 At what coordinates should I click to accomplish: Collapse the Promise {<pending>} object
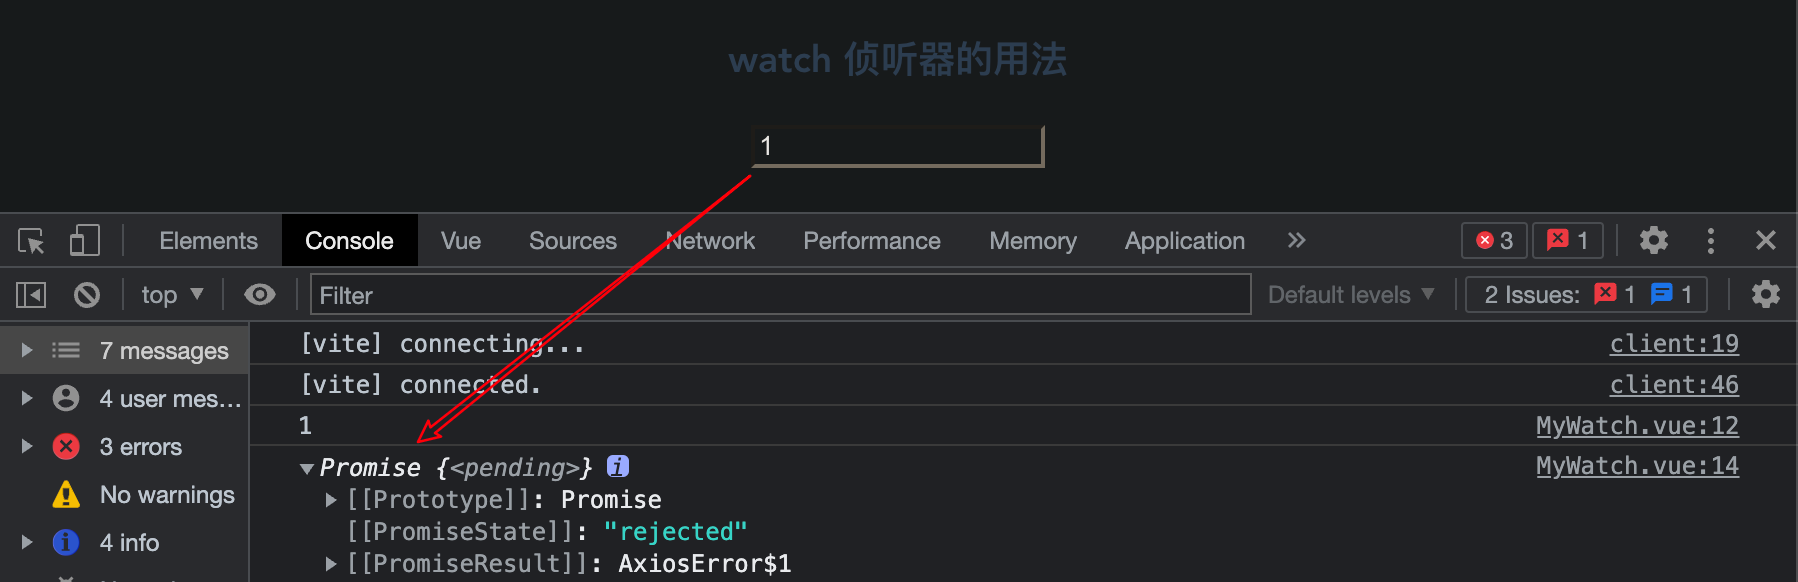click(x=307, y=468)
